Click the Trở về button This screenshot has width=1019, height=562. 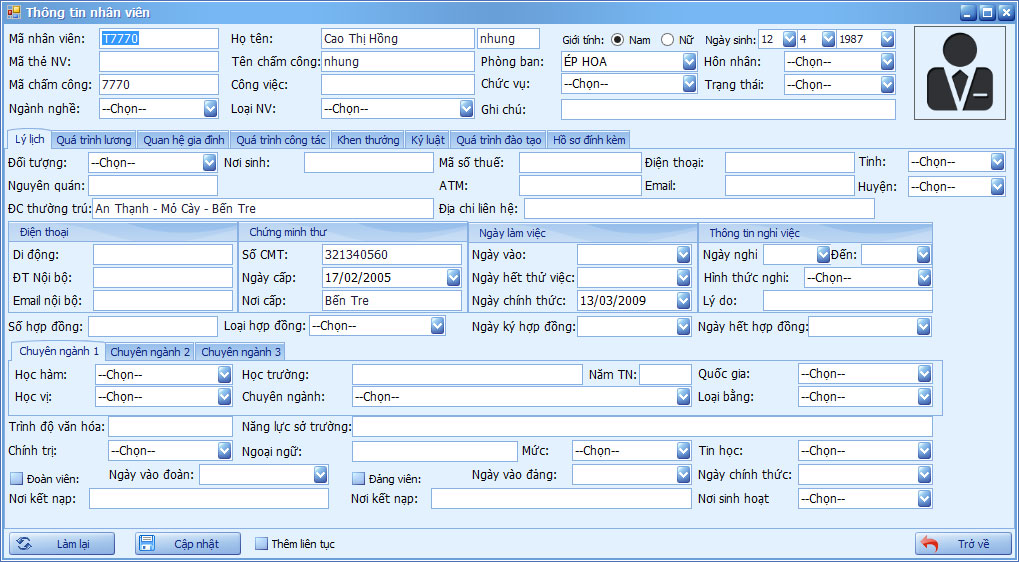(x=963, y=544)
